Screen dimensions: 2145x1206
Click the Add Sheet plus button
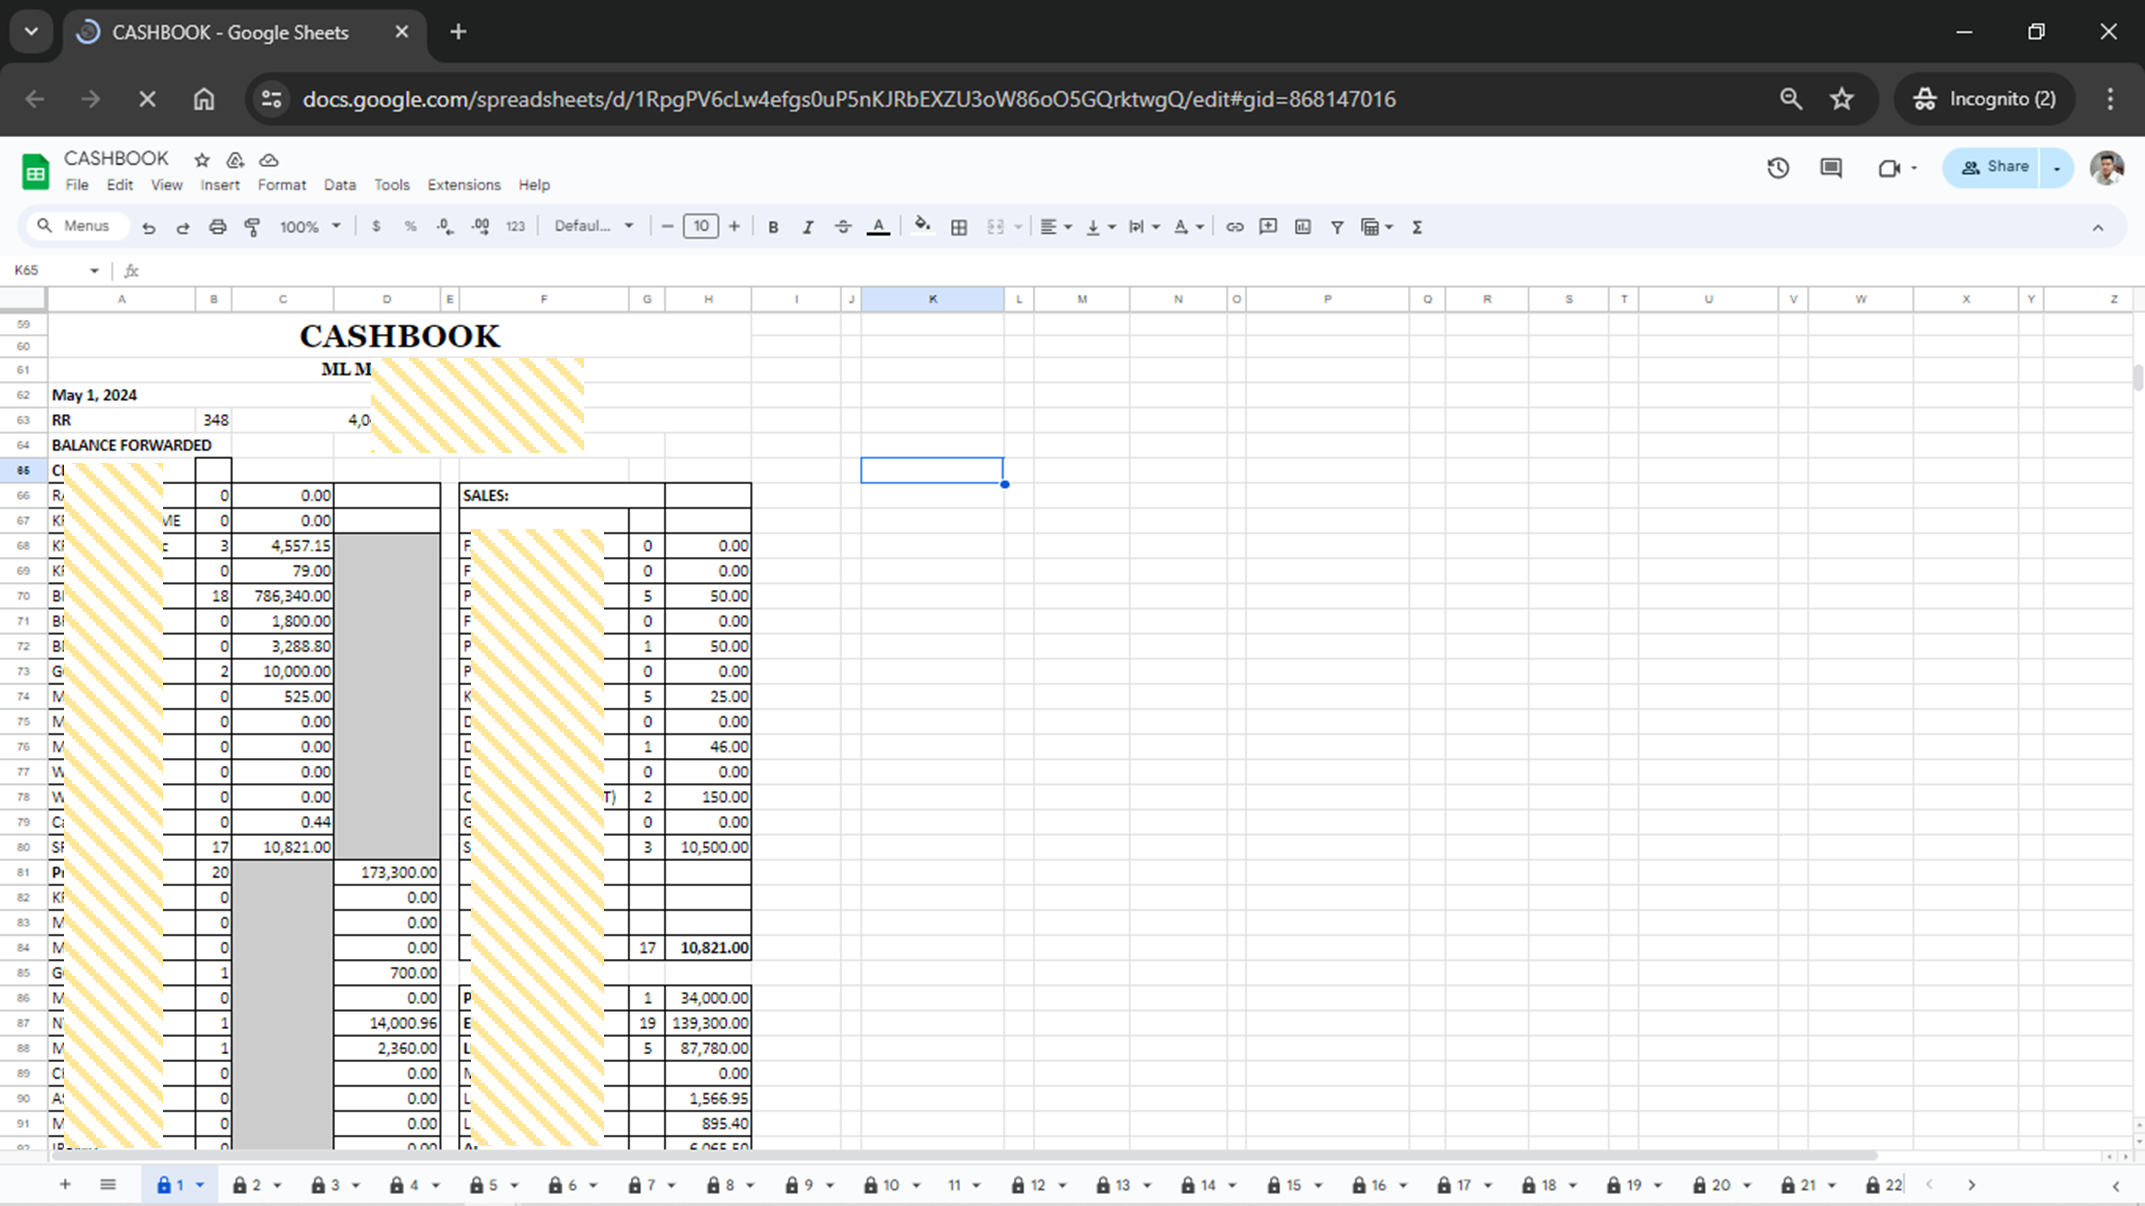[65, 1185]
